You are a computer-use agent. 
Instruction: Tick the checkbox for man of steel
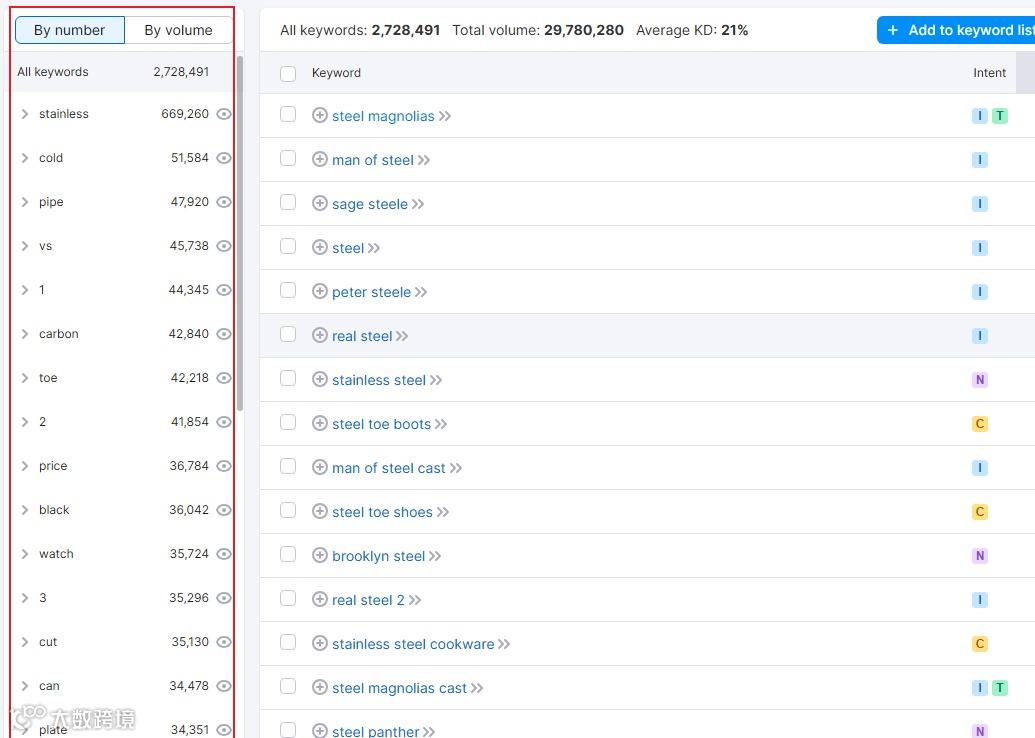point(288,159)
